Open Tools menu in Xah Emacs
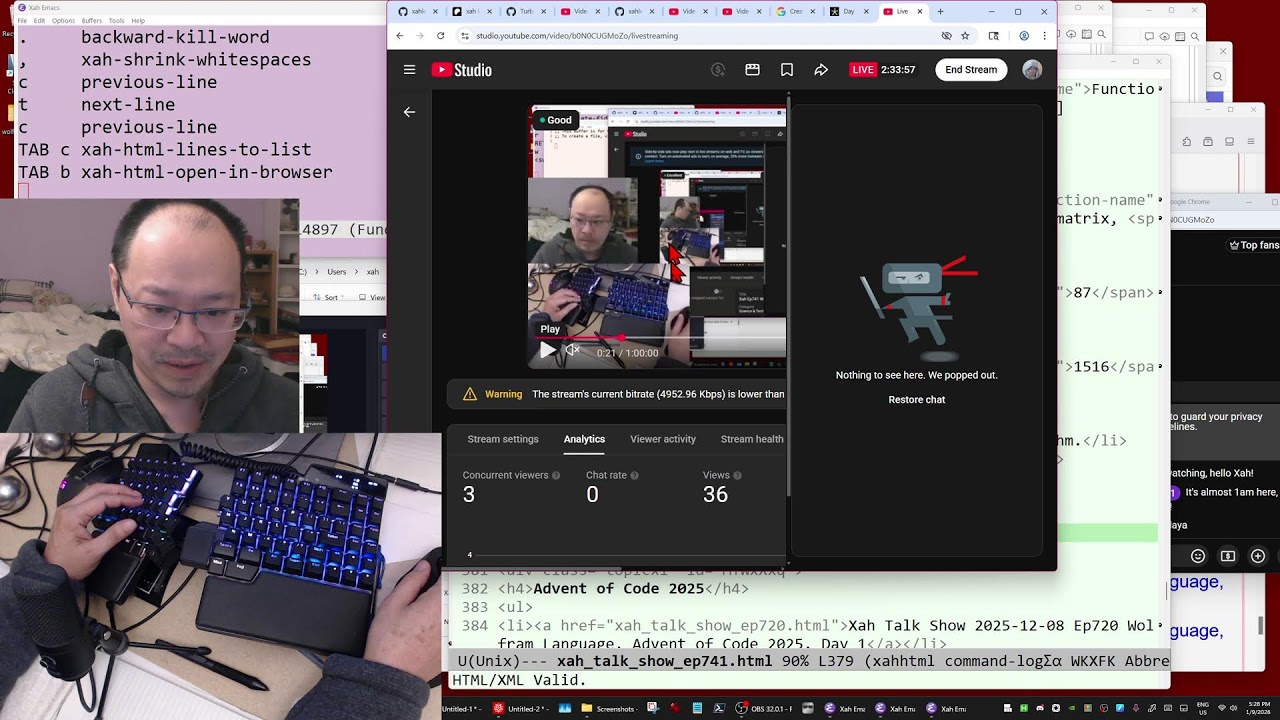This screenshot has height=720, width=1280. (116, 20)
